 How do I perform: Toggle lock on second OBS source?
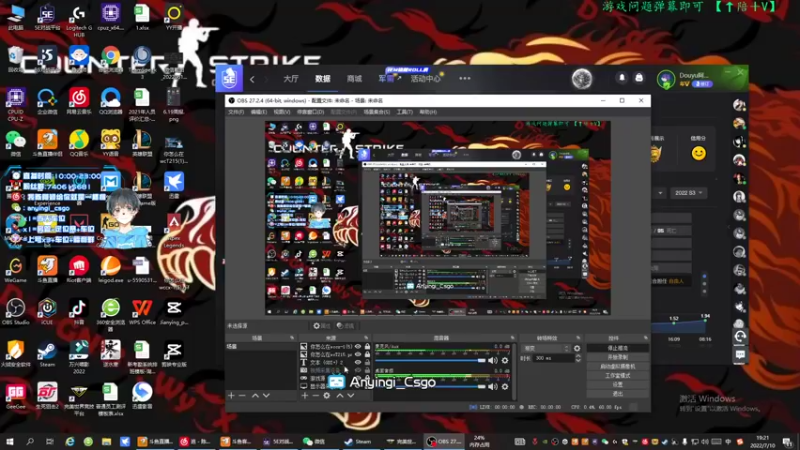point(367,355)
